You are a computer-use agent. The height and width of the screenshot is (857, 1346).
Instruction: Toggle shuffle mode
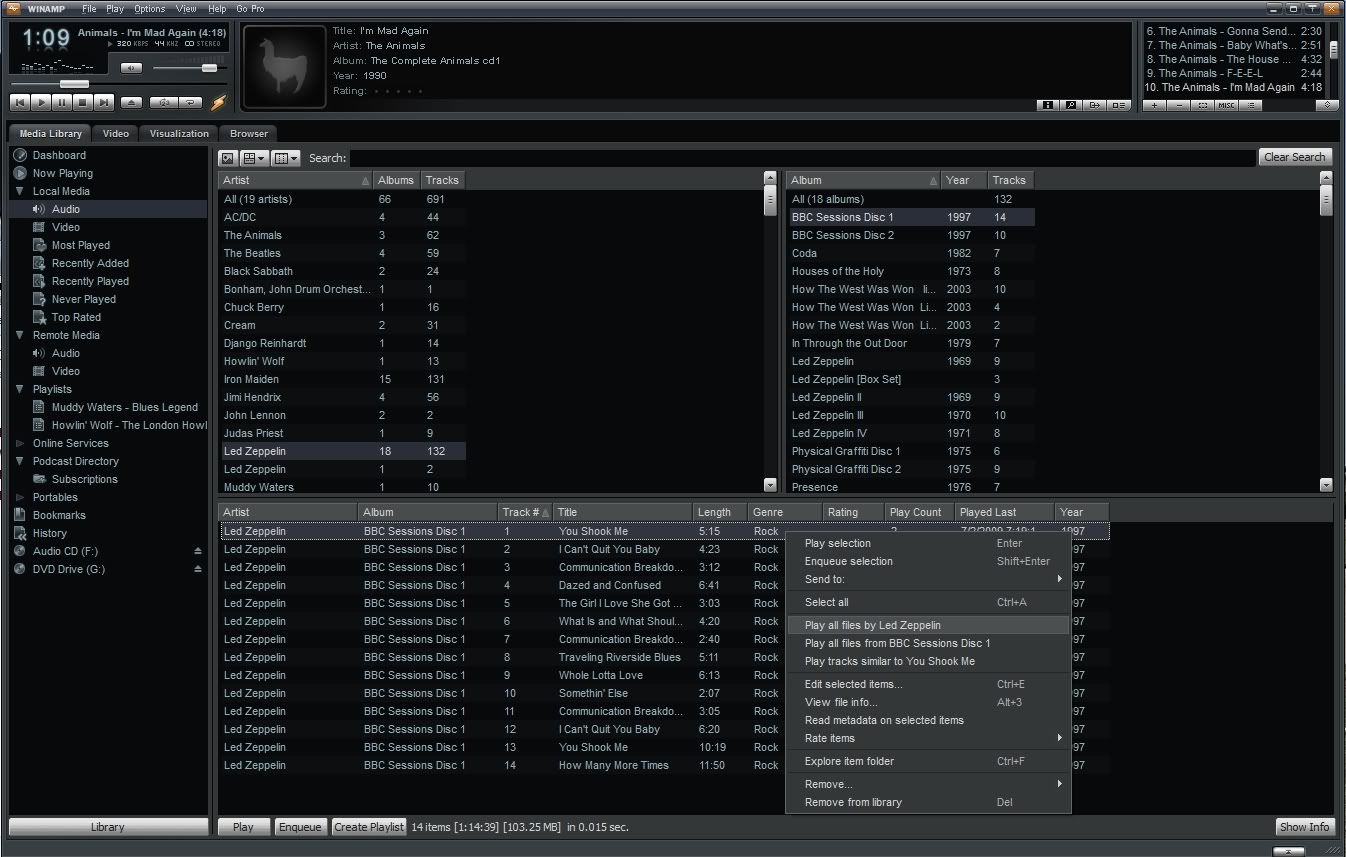tap(163, 102)
